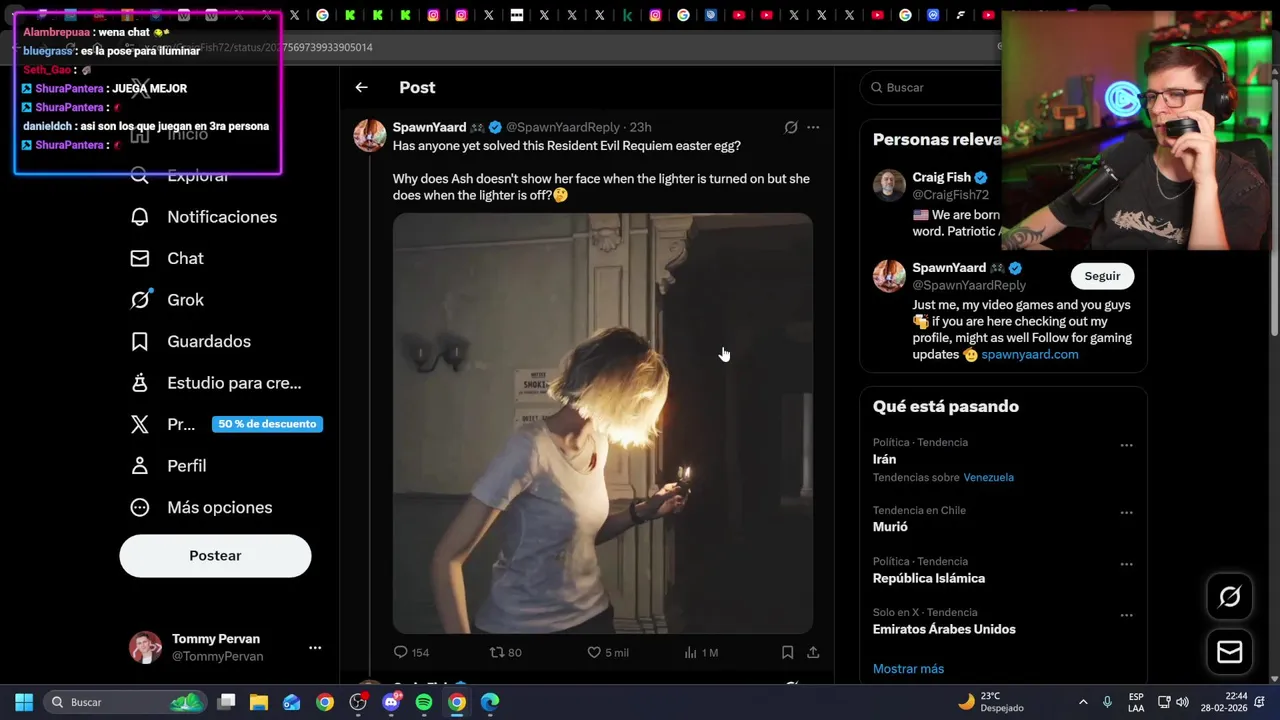Open the floating Grok button

point(1230,597)
